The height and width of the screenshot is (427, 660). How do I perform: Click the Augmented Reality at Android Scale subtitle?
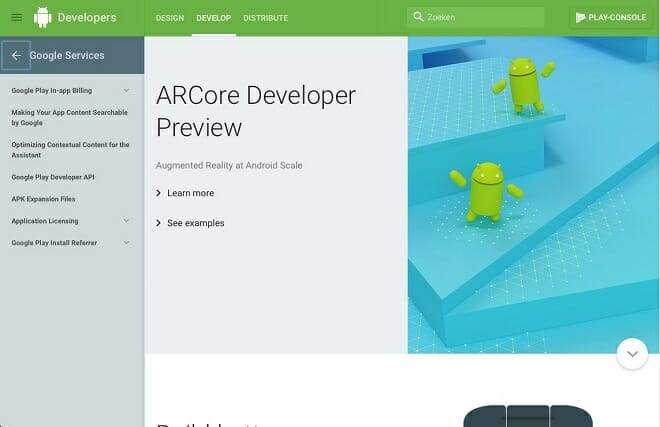229,165
